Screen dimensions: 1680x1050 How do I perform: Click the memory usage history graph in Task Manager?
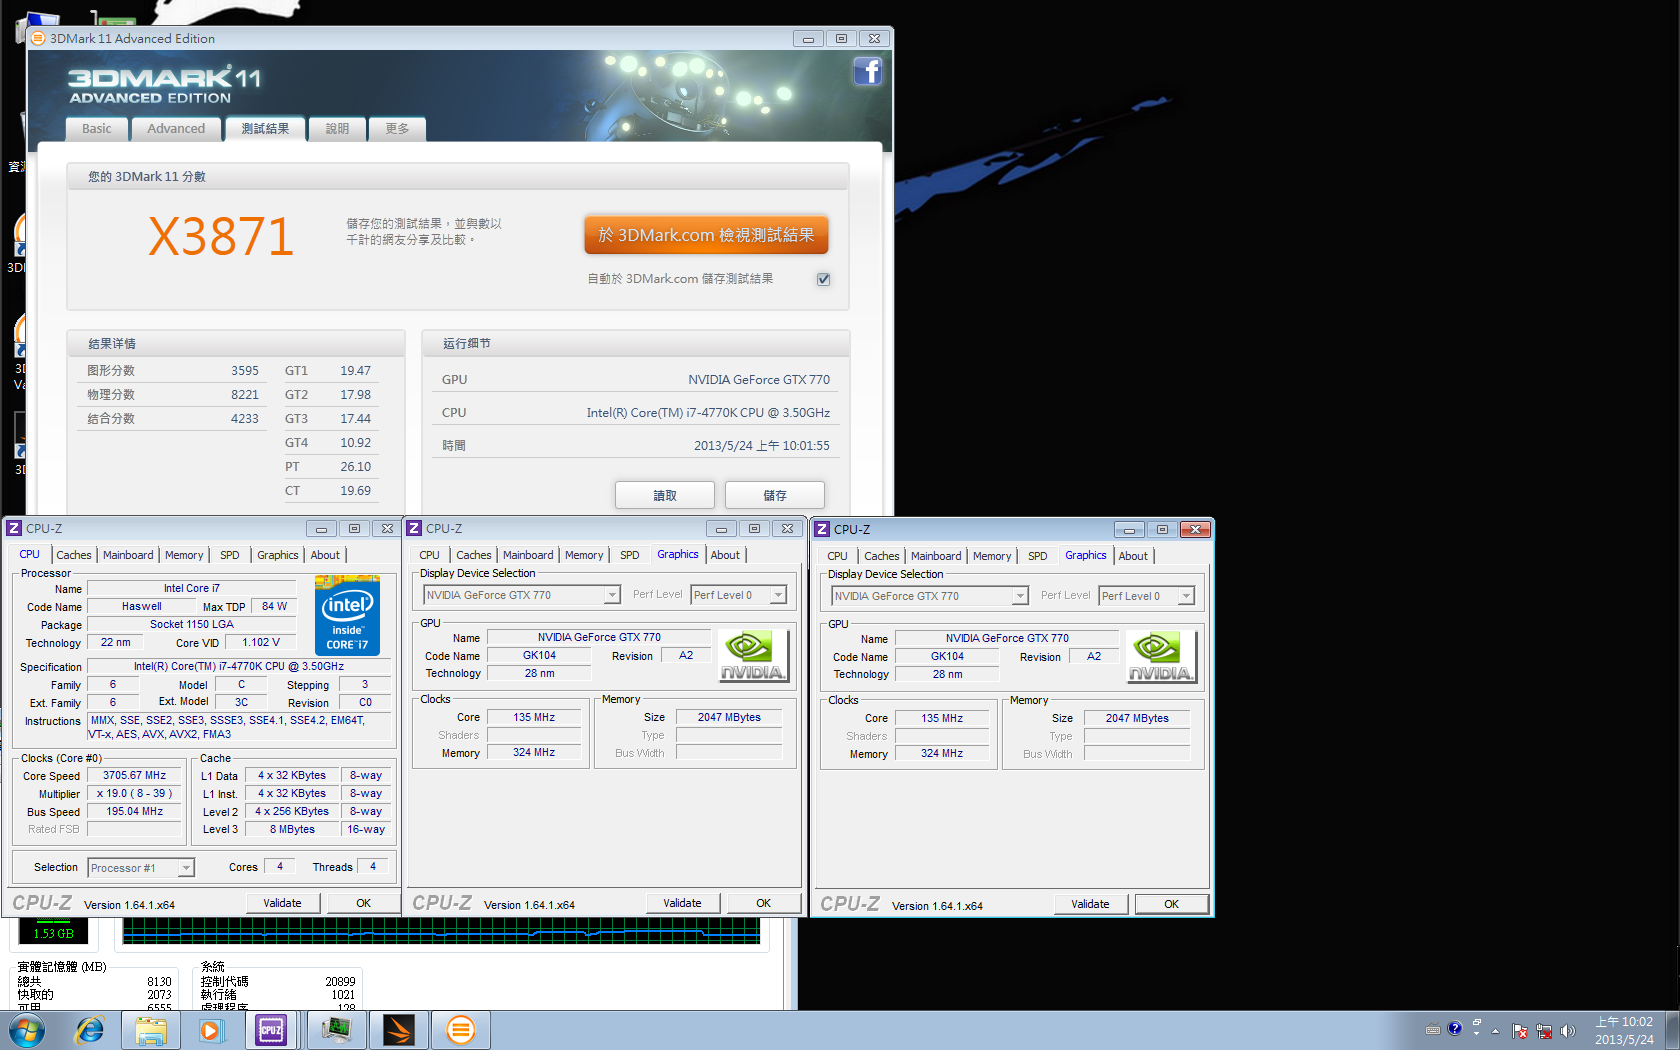(441, 932)
